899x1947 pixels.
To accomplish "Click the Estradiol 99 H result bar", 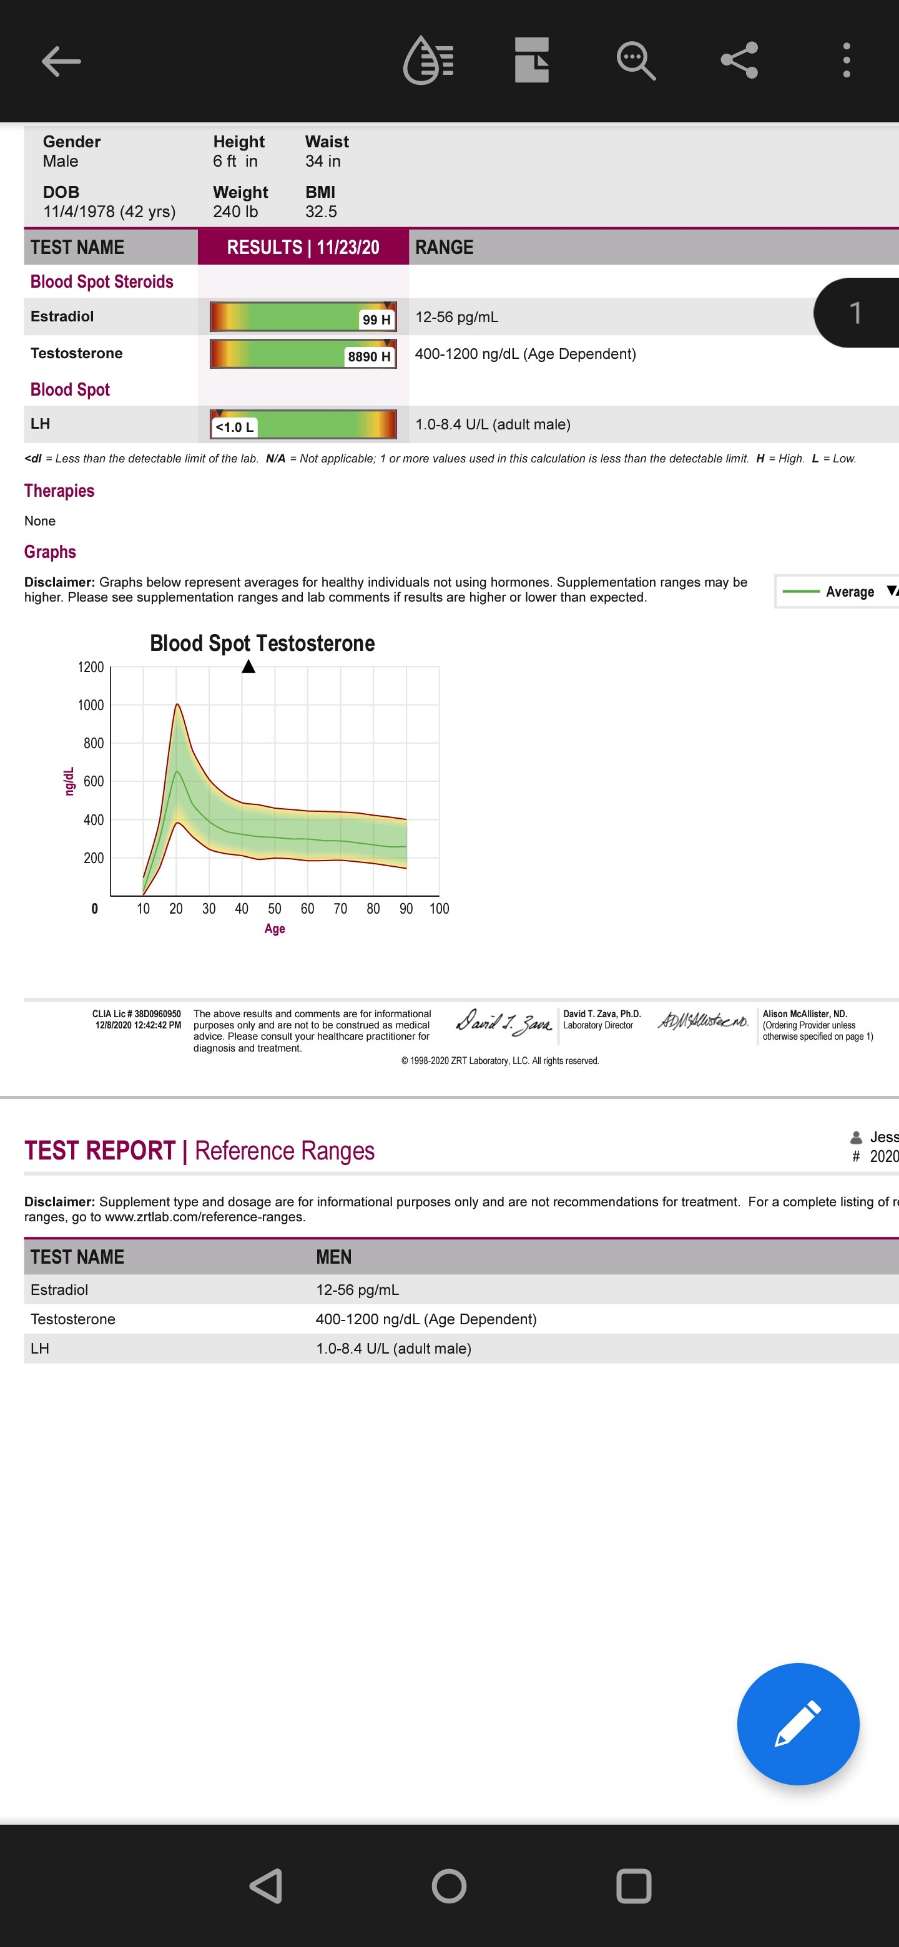I will click(x=303, y=317).
